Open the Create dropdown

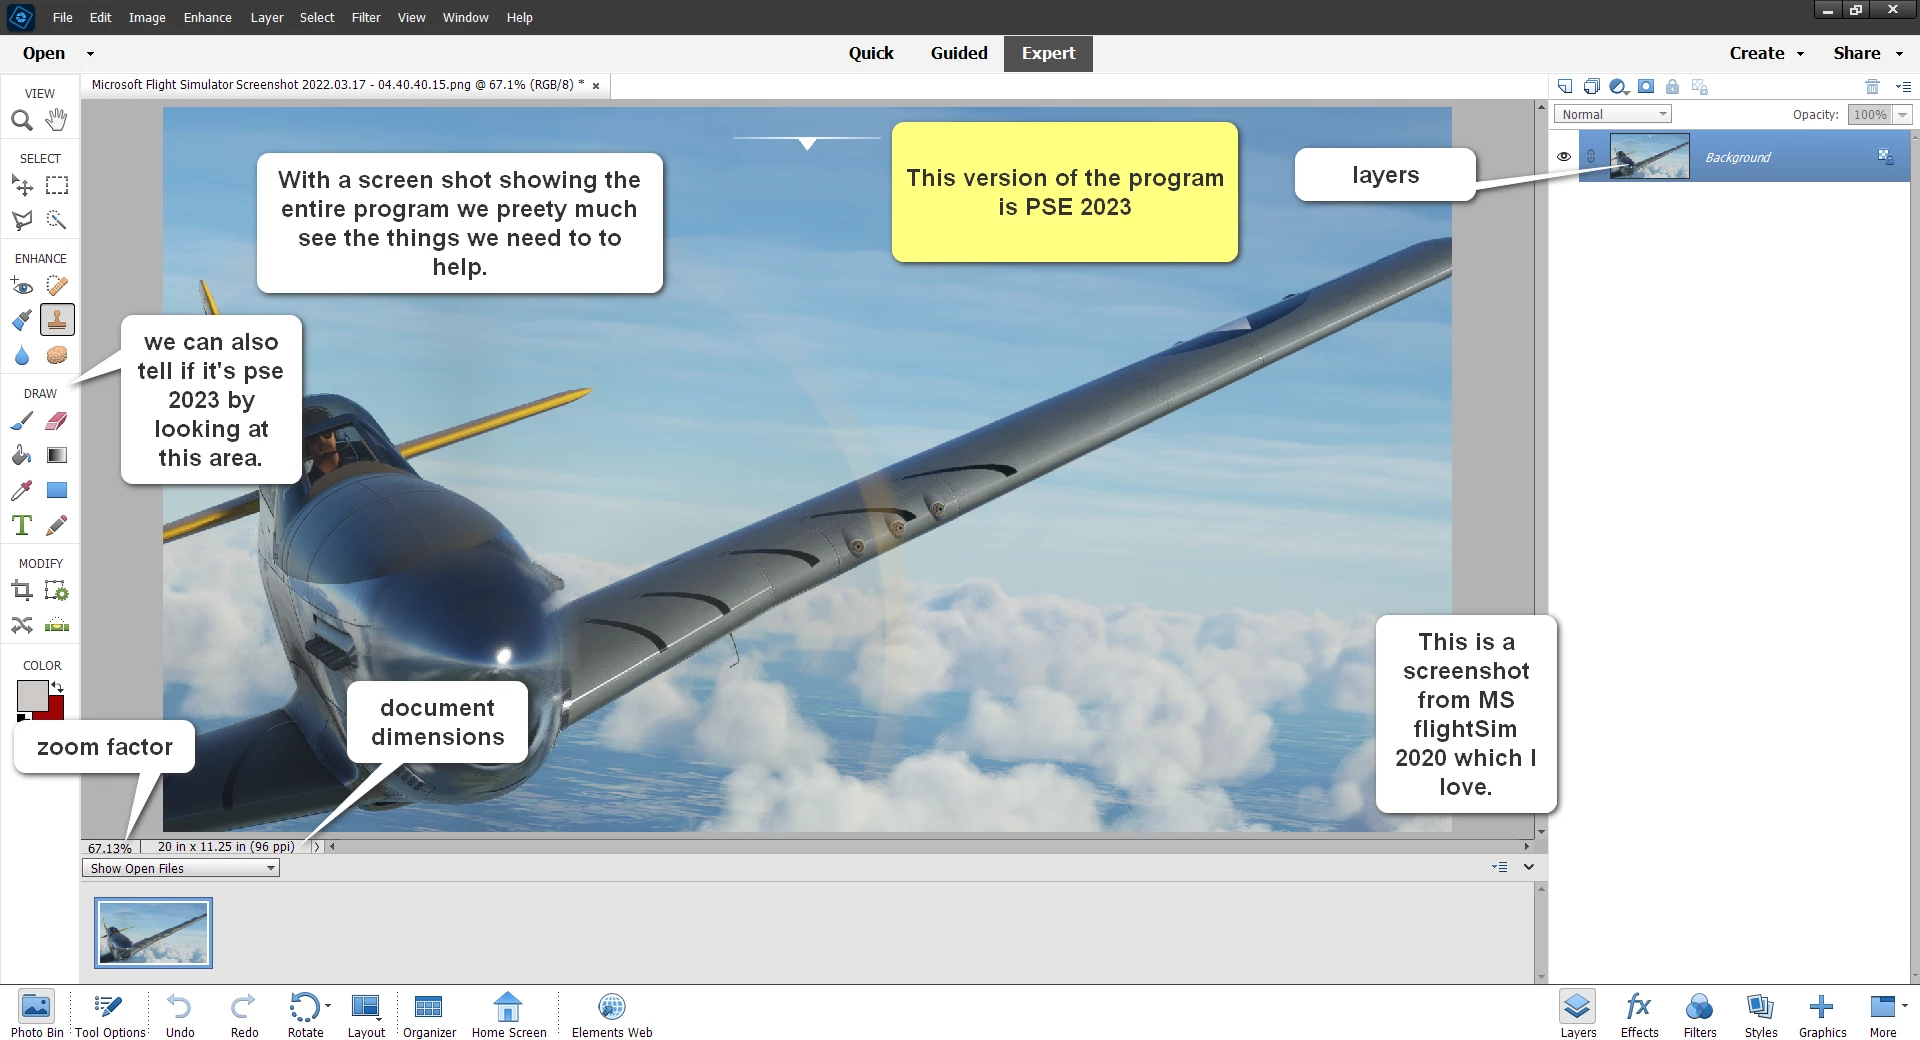tap(1766, 53)
